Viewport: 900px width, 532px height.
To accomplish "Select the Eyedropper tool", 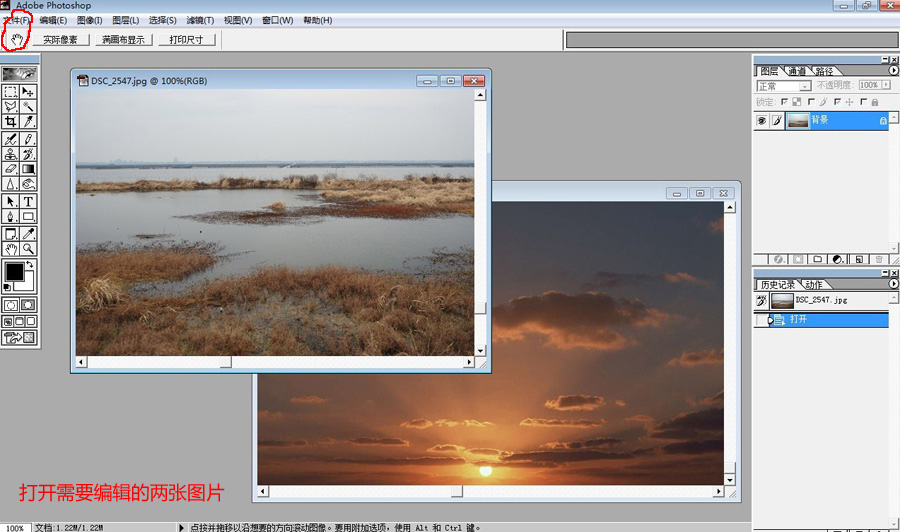I will click(x=28, y=234).
